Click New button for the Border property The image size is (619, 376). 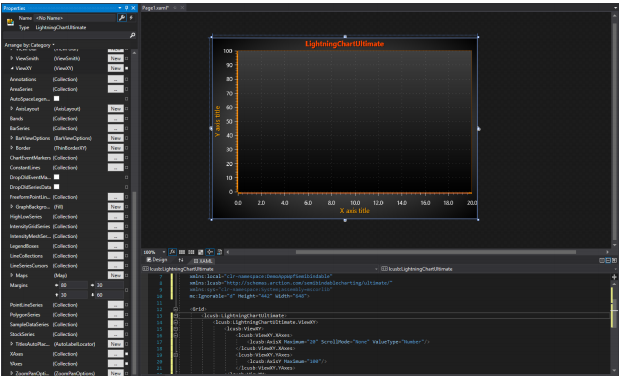click(x=116, y=148)
